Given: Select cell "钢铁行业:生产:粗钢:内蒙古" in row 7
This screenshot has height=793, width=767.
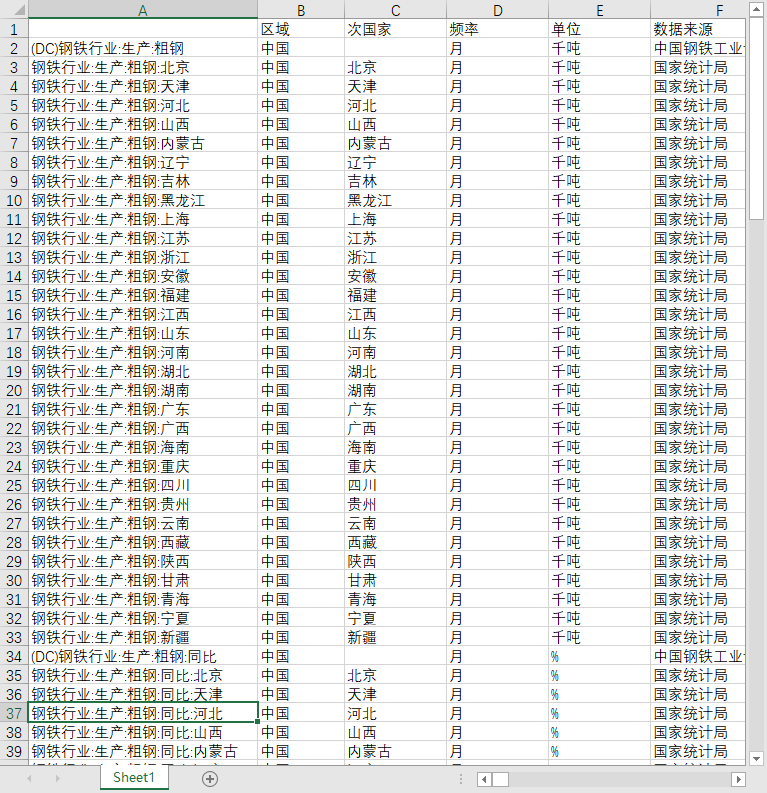Looking at the screenshot, I should [x=143, y=144].
